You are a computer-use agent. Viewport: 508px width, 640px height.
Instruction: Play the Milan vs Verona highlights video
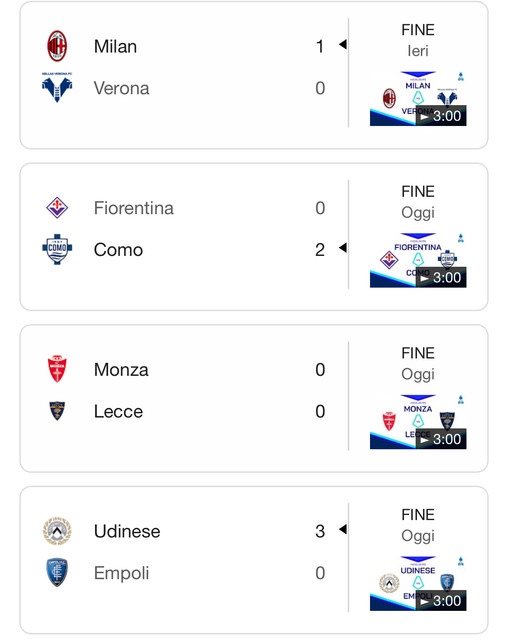click(418, 99)
